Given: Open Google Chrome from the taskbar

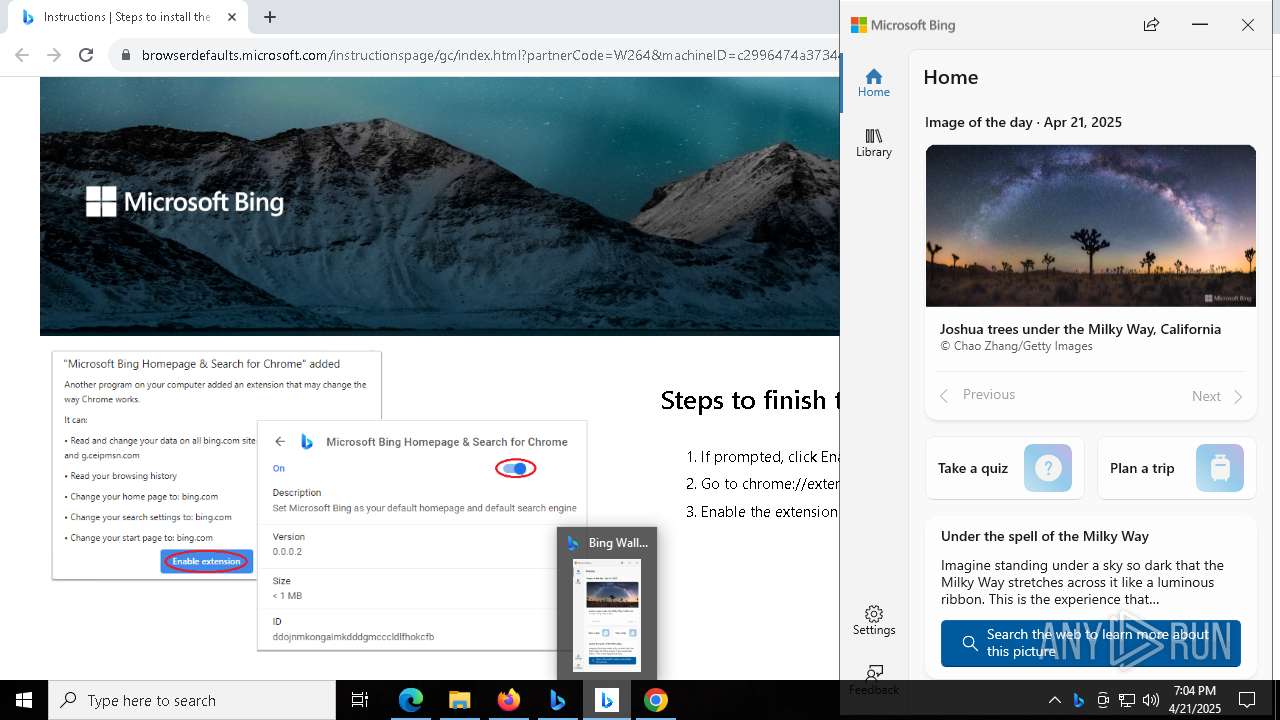Looking at the screenshot, I should (x=655, y=700).
